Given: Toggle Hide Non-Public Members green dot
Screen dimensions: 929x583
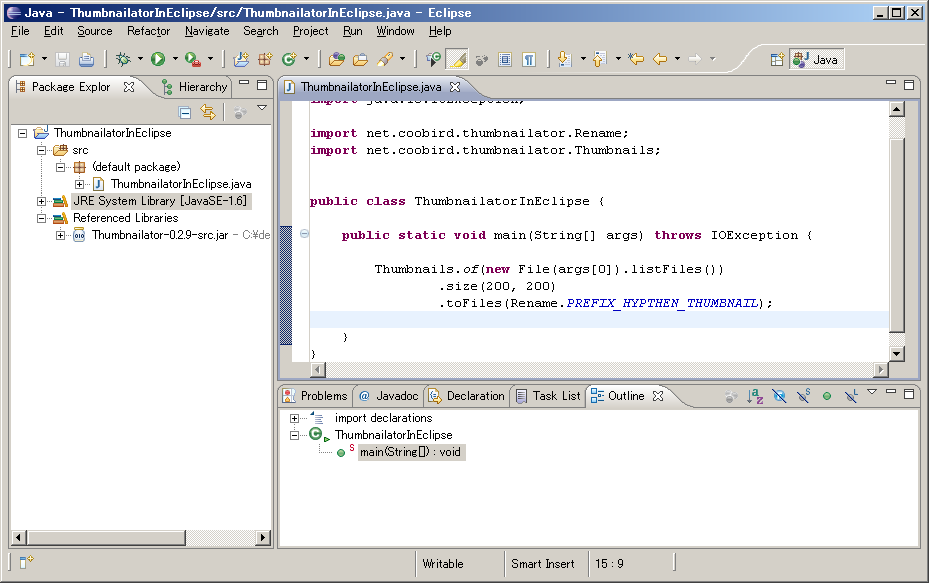Looking at the screenshot, I should [827, 396].
